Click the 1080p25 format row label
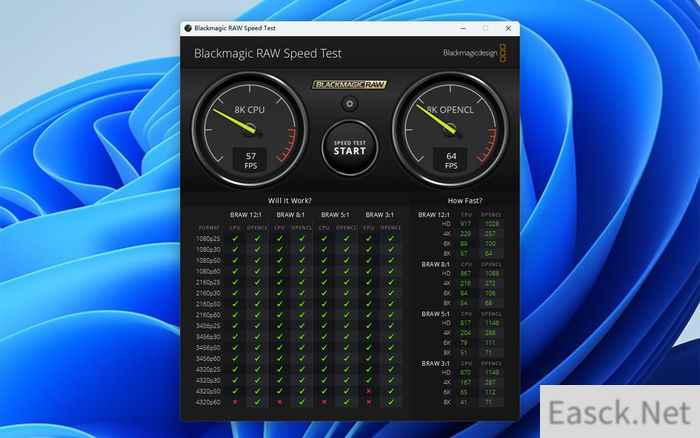700x438 pixels. [x=208, y=239]
